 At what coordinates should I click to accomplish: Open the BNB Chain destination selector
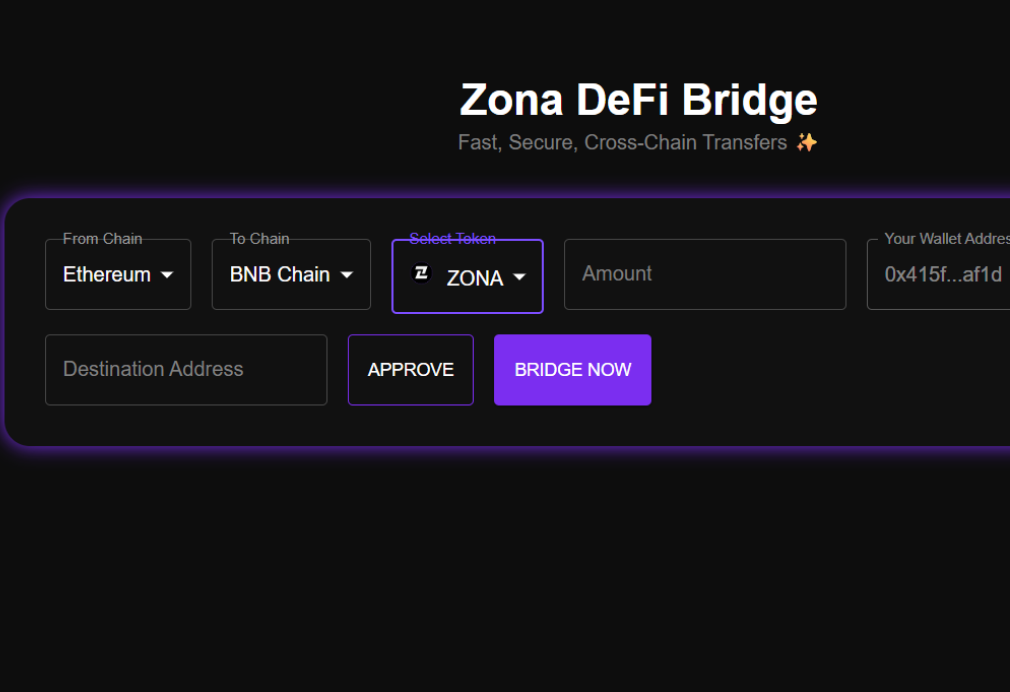tap(291, 274)
